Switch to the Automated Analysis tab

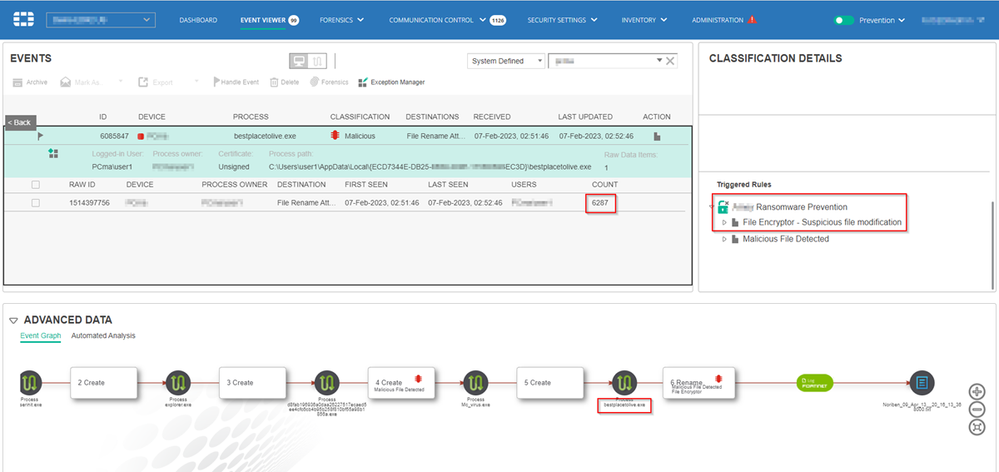coord(102,336)
